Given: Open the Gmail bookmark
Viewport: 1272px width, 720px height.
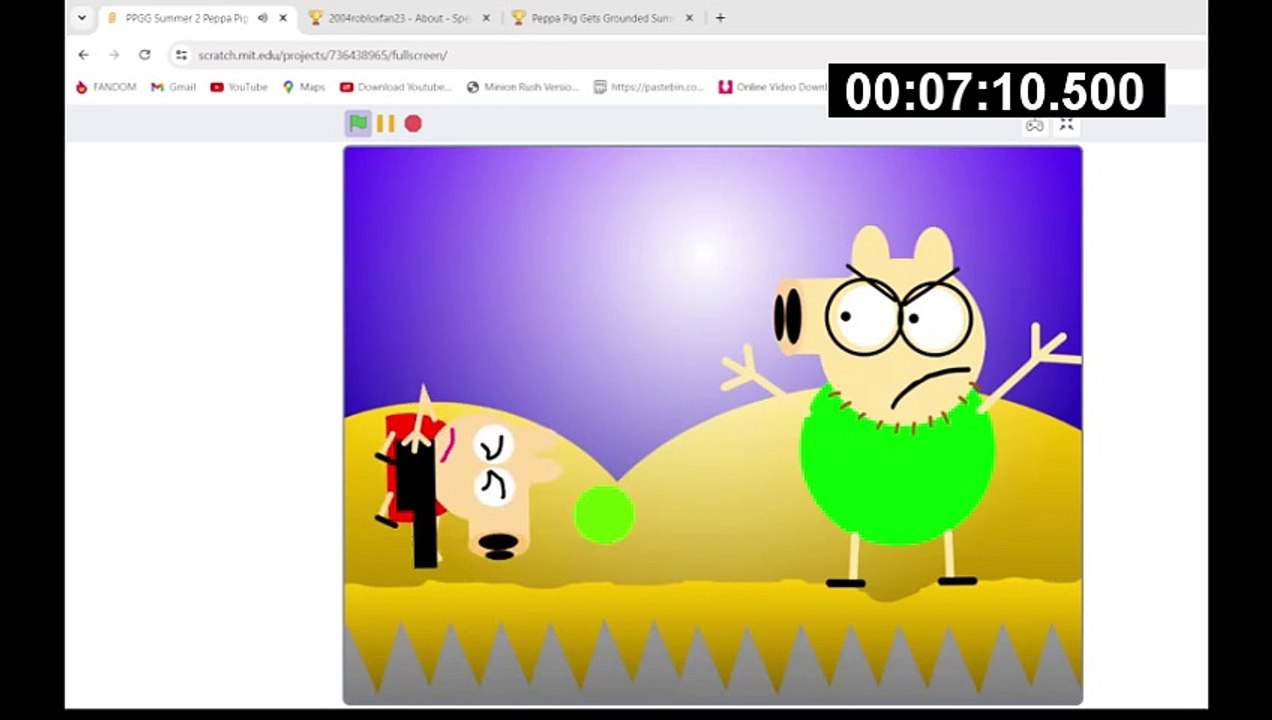Looking at the screenshot, I should pos(173,87).
